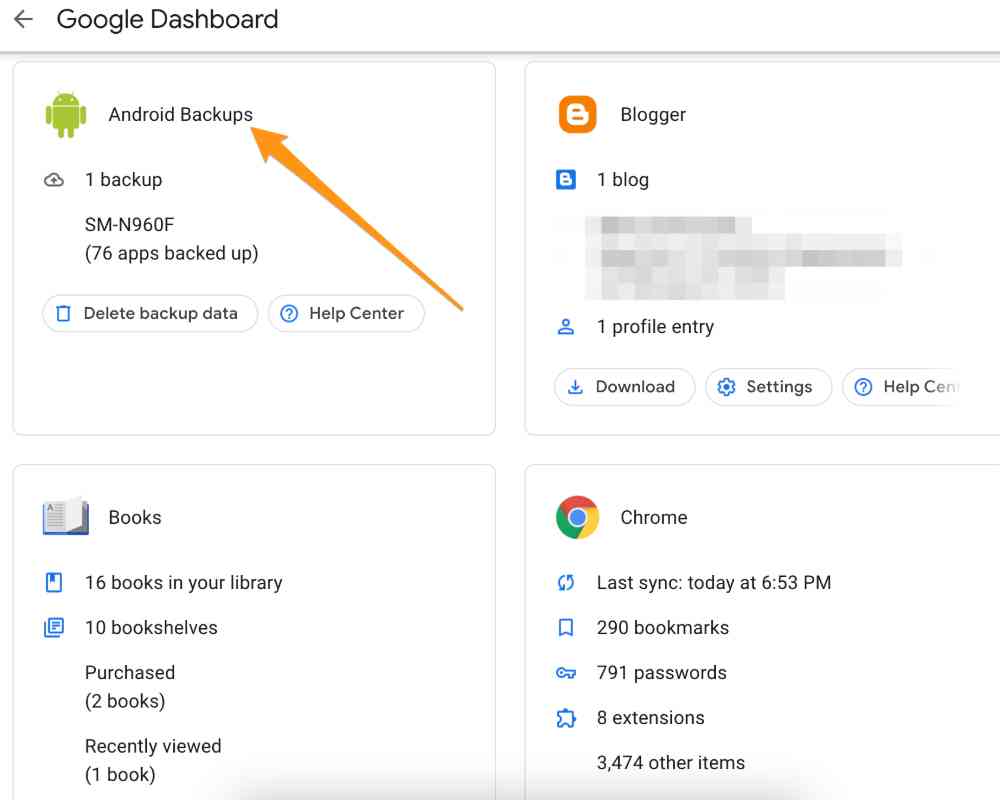Open Help Center in Android Backups card
Screen dimensions: 1000x800
pyautogui.click(x=346, y=313)
